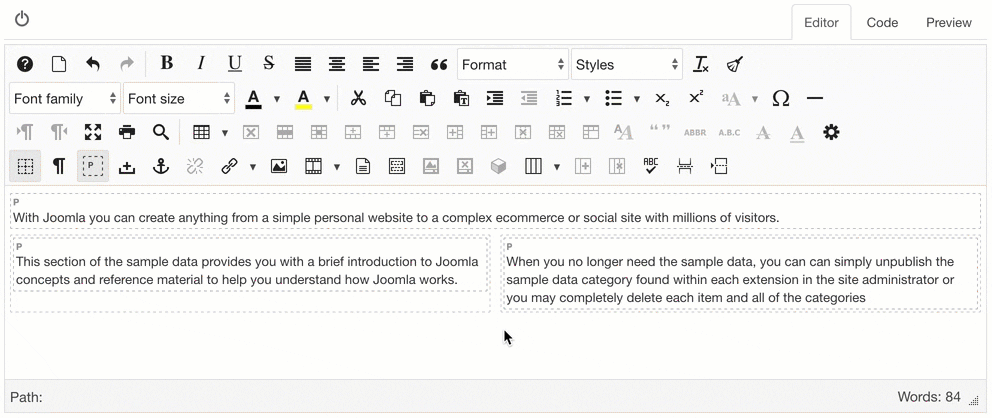Insert a blockquote
Viewport: 992px width, 418px height.
[x=439, y=64]
